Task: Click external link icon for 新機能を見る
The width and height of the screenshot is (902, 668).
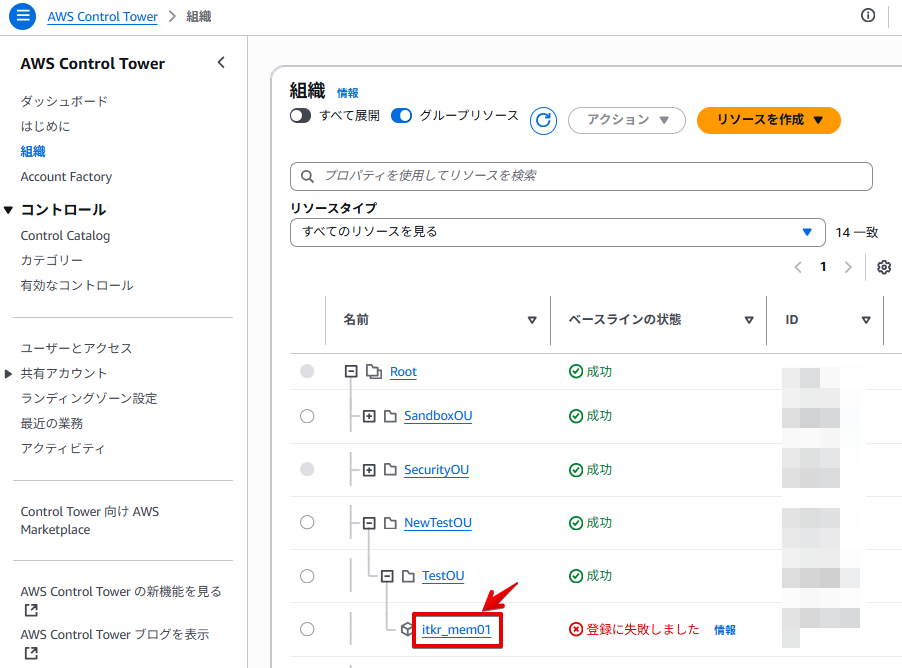Action: click(x=31, y=610)
